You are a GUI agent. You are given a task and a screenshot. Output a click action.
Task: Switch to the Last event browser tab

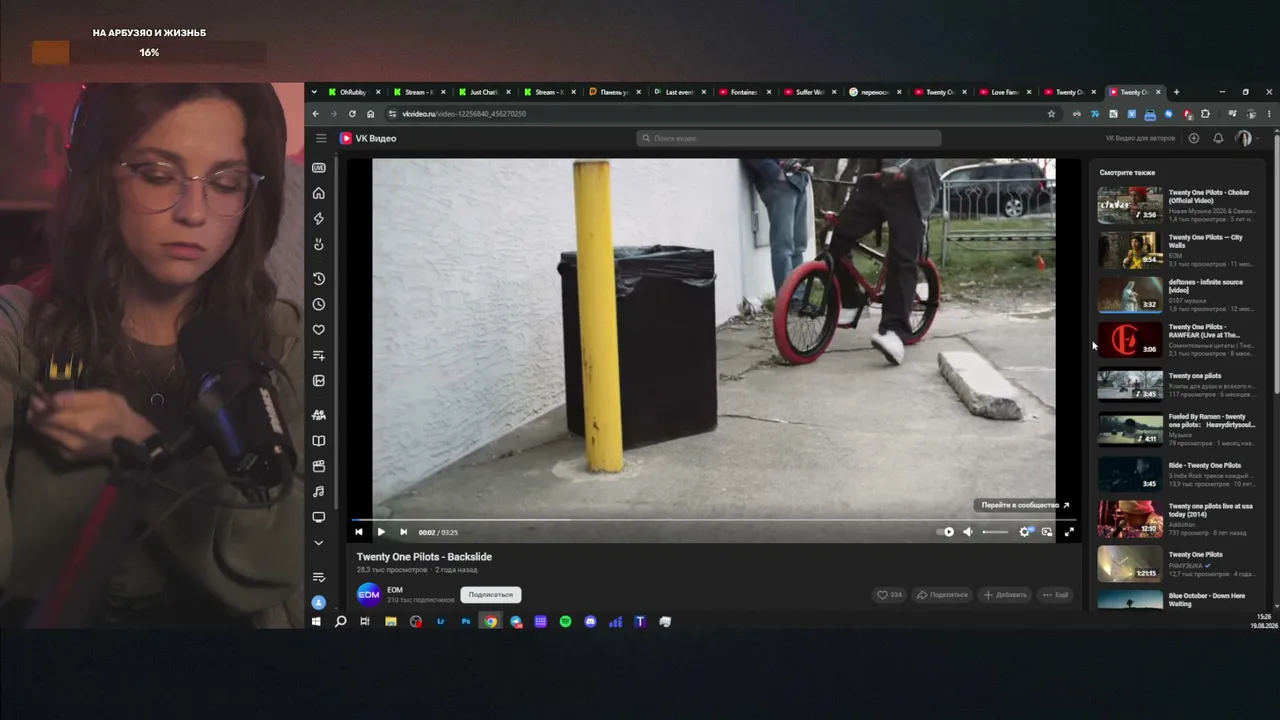pos(679,92)
